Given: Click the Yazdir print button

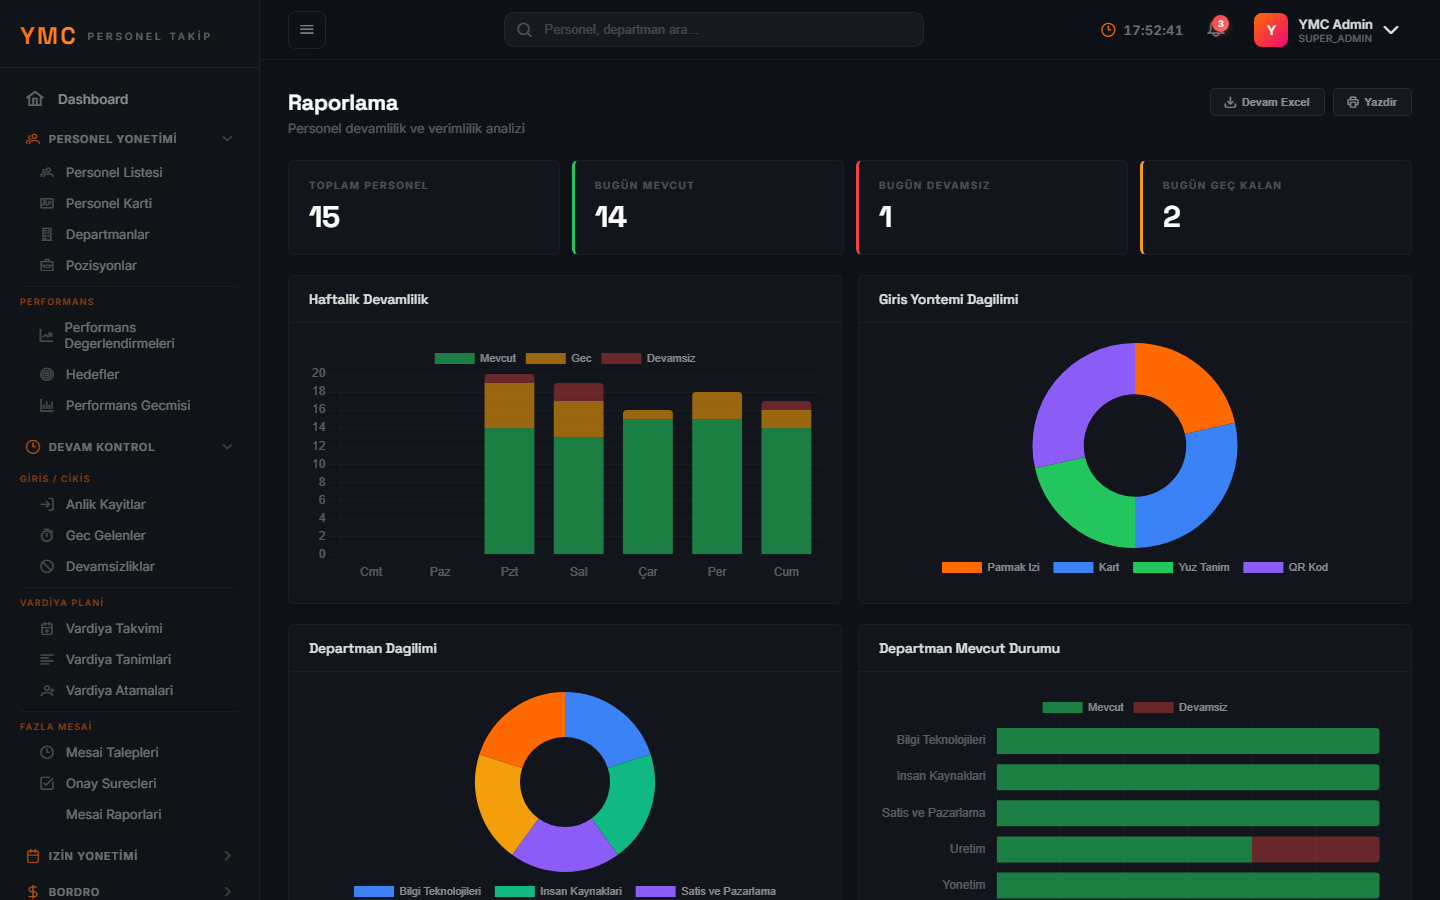Looking at the screenshot, I should 1372,102.
